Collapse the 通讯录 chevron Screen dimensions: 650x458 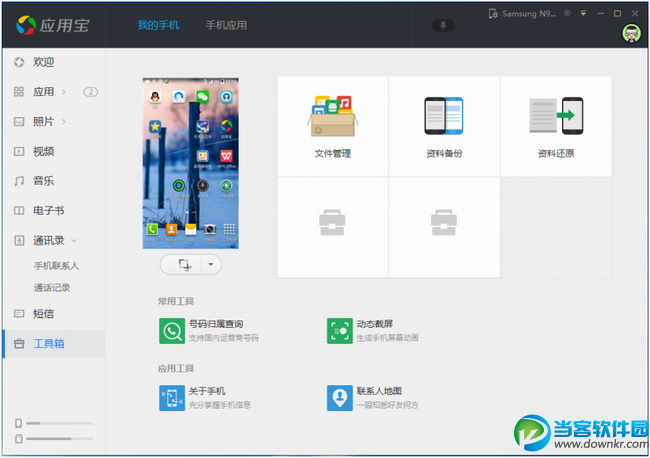tap(74, 240)
